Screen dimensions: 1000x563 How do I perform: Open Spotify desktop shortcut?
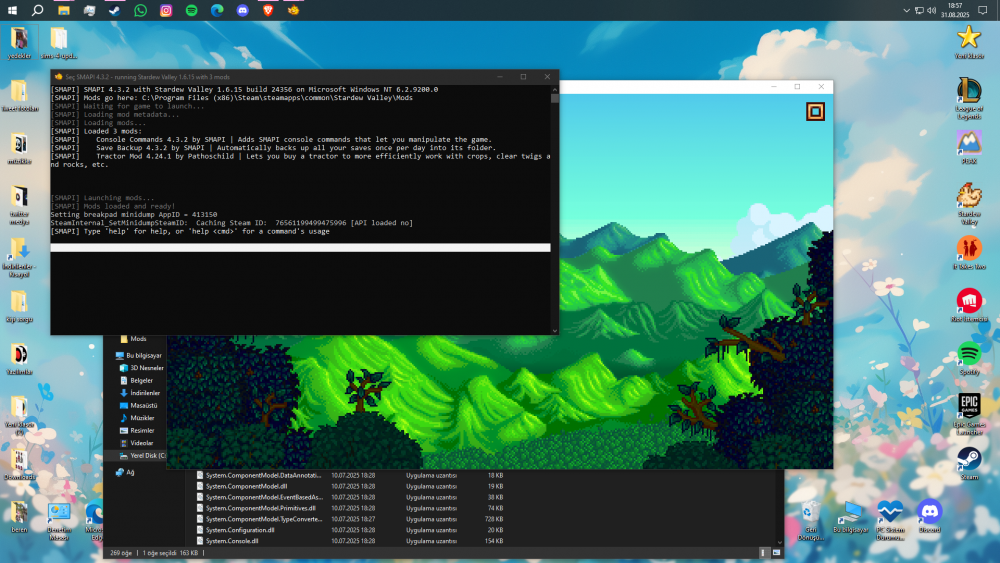click(x=969, y=358)
